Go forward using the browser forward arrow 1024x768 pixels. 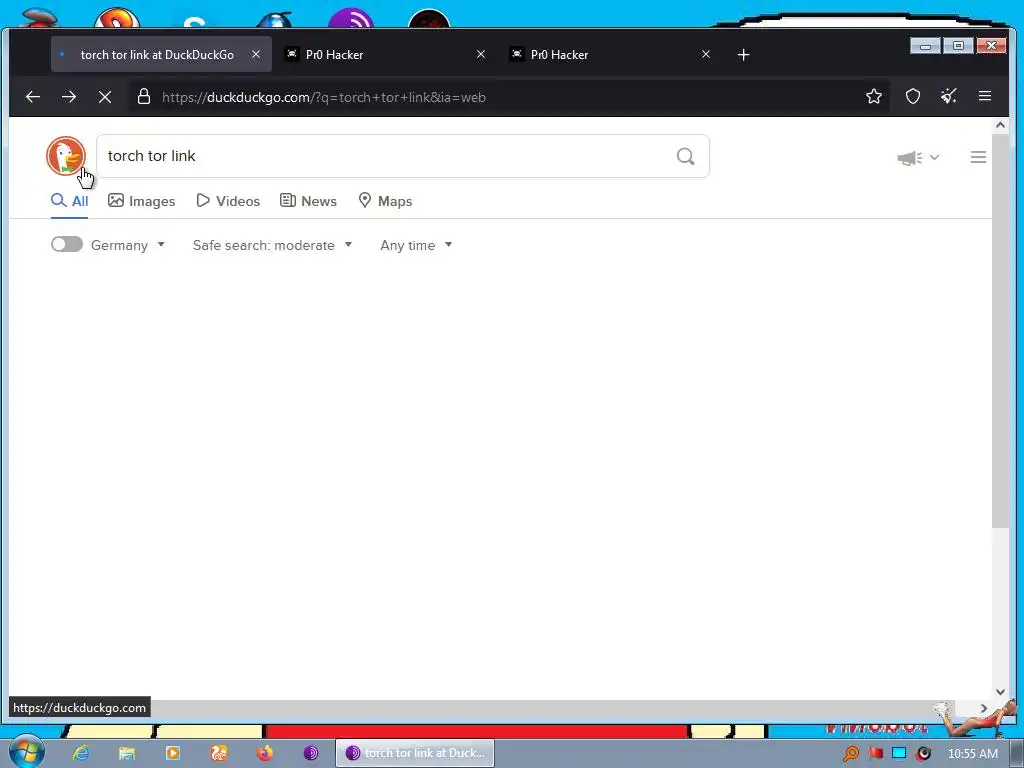coord(69,97)
